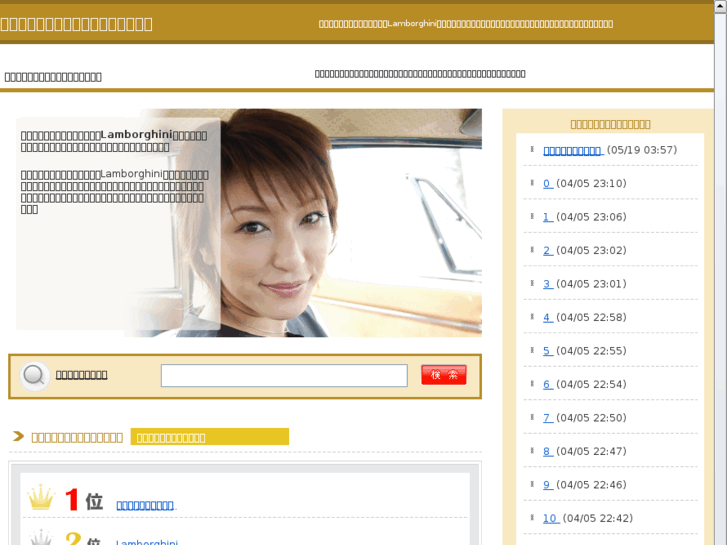
Task: Open sidebar link 2 dated 04/05 23:02
Action: click(x=548, y=250)
